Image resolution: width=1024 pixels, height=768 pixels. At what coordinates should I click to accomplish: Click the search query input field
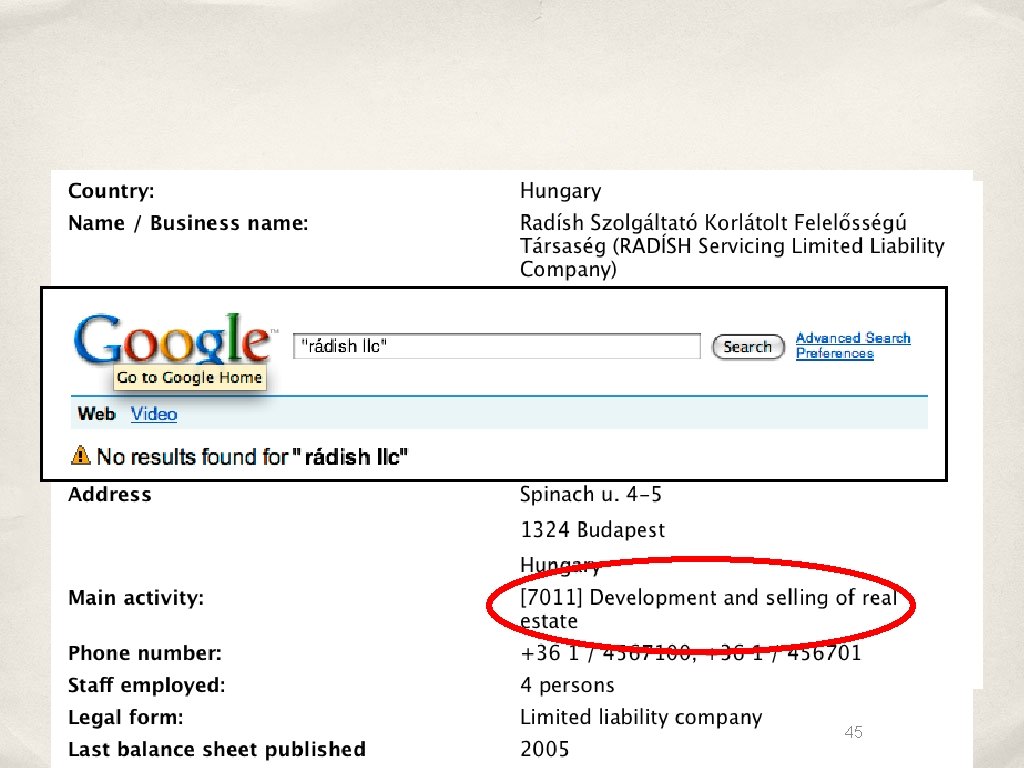coord(497,345)
